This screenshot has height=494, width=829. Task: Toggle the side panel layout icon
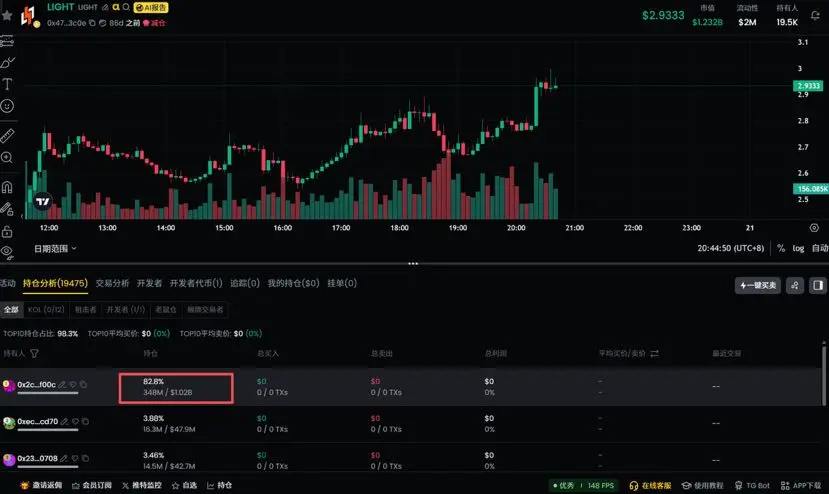tap(818, 286)
